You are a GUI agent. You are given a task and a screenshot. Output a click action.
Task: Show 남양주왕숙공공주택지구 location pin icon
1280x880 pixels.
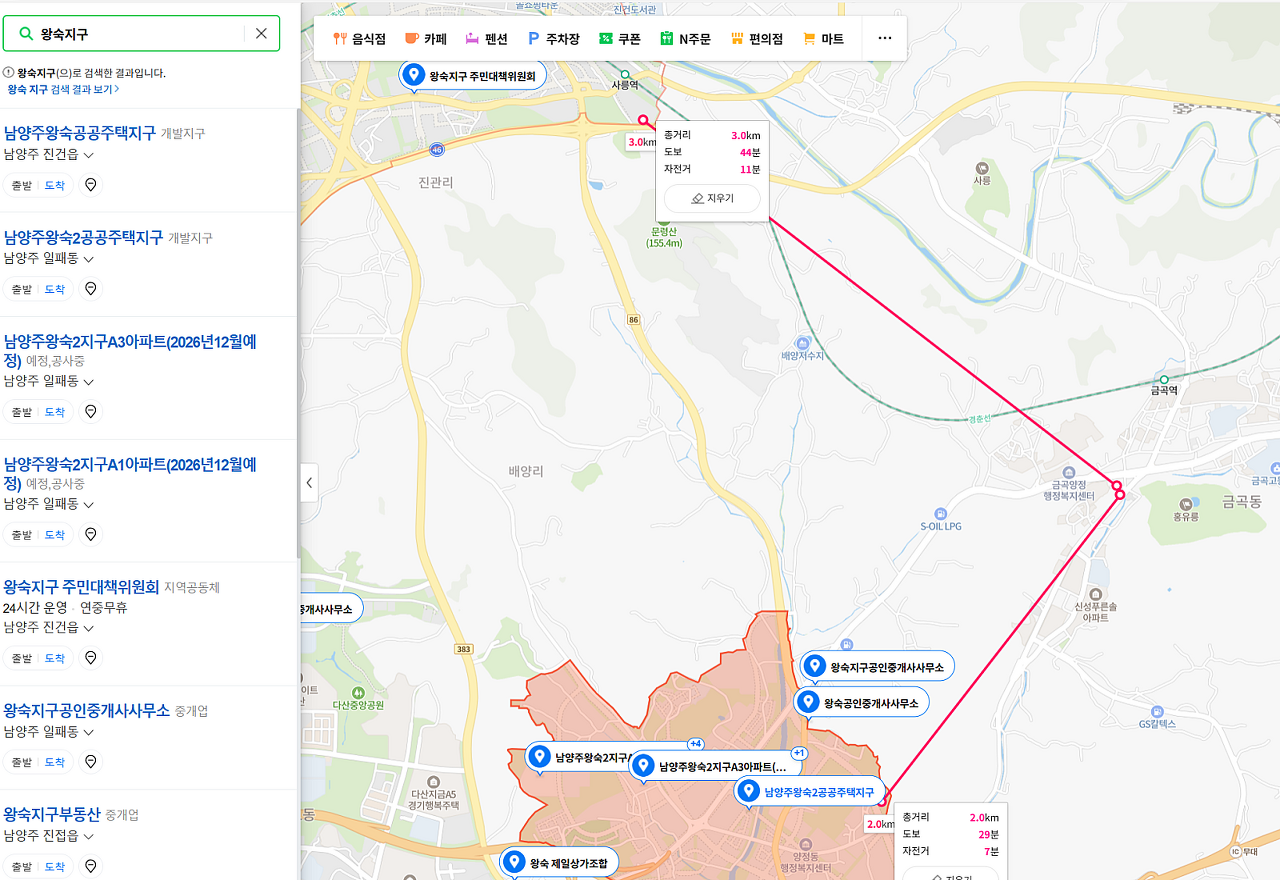click(91, 185)
